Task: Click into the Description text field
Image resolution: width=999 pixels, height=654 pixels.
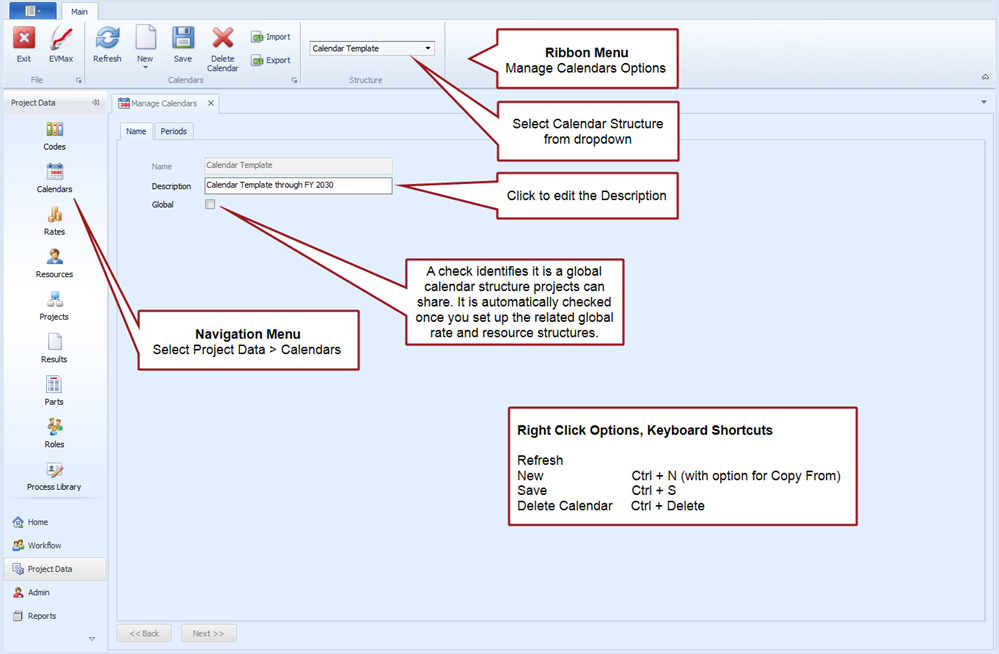Action: point(298,185)
